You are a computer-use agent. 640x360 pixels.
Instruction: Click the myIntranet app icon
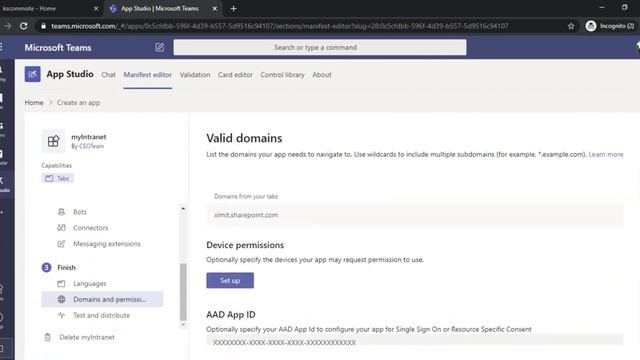point(53,141)
